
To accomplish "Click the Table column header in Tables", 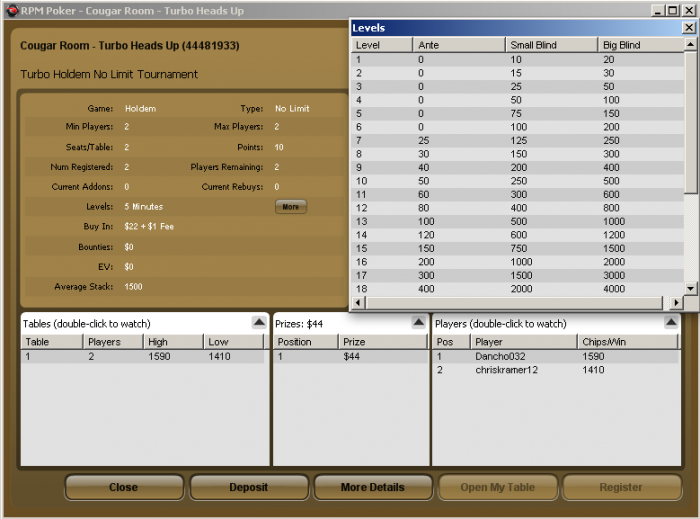I will [x=52, y=342].
